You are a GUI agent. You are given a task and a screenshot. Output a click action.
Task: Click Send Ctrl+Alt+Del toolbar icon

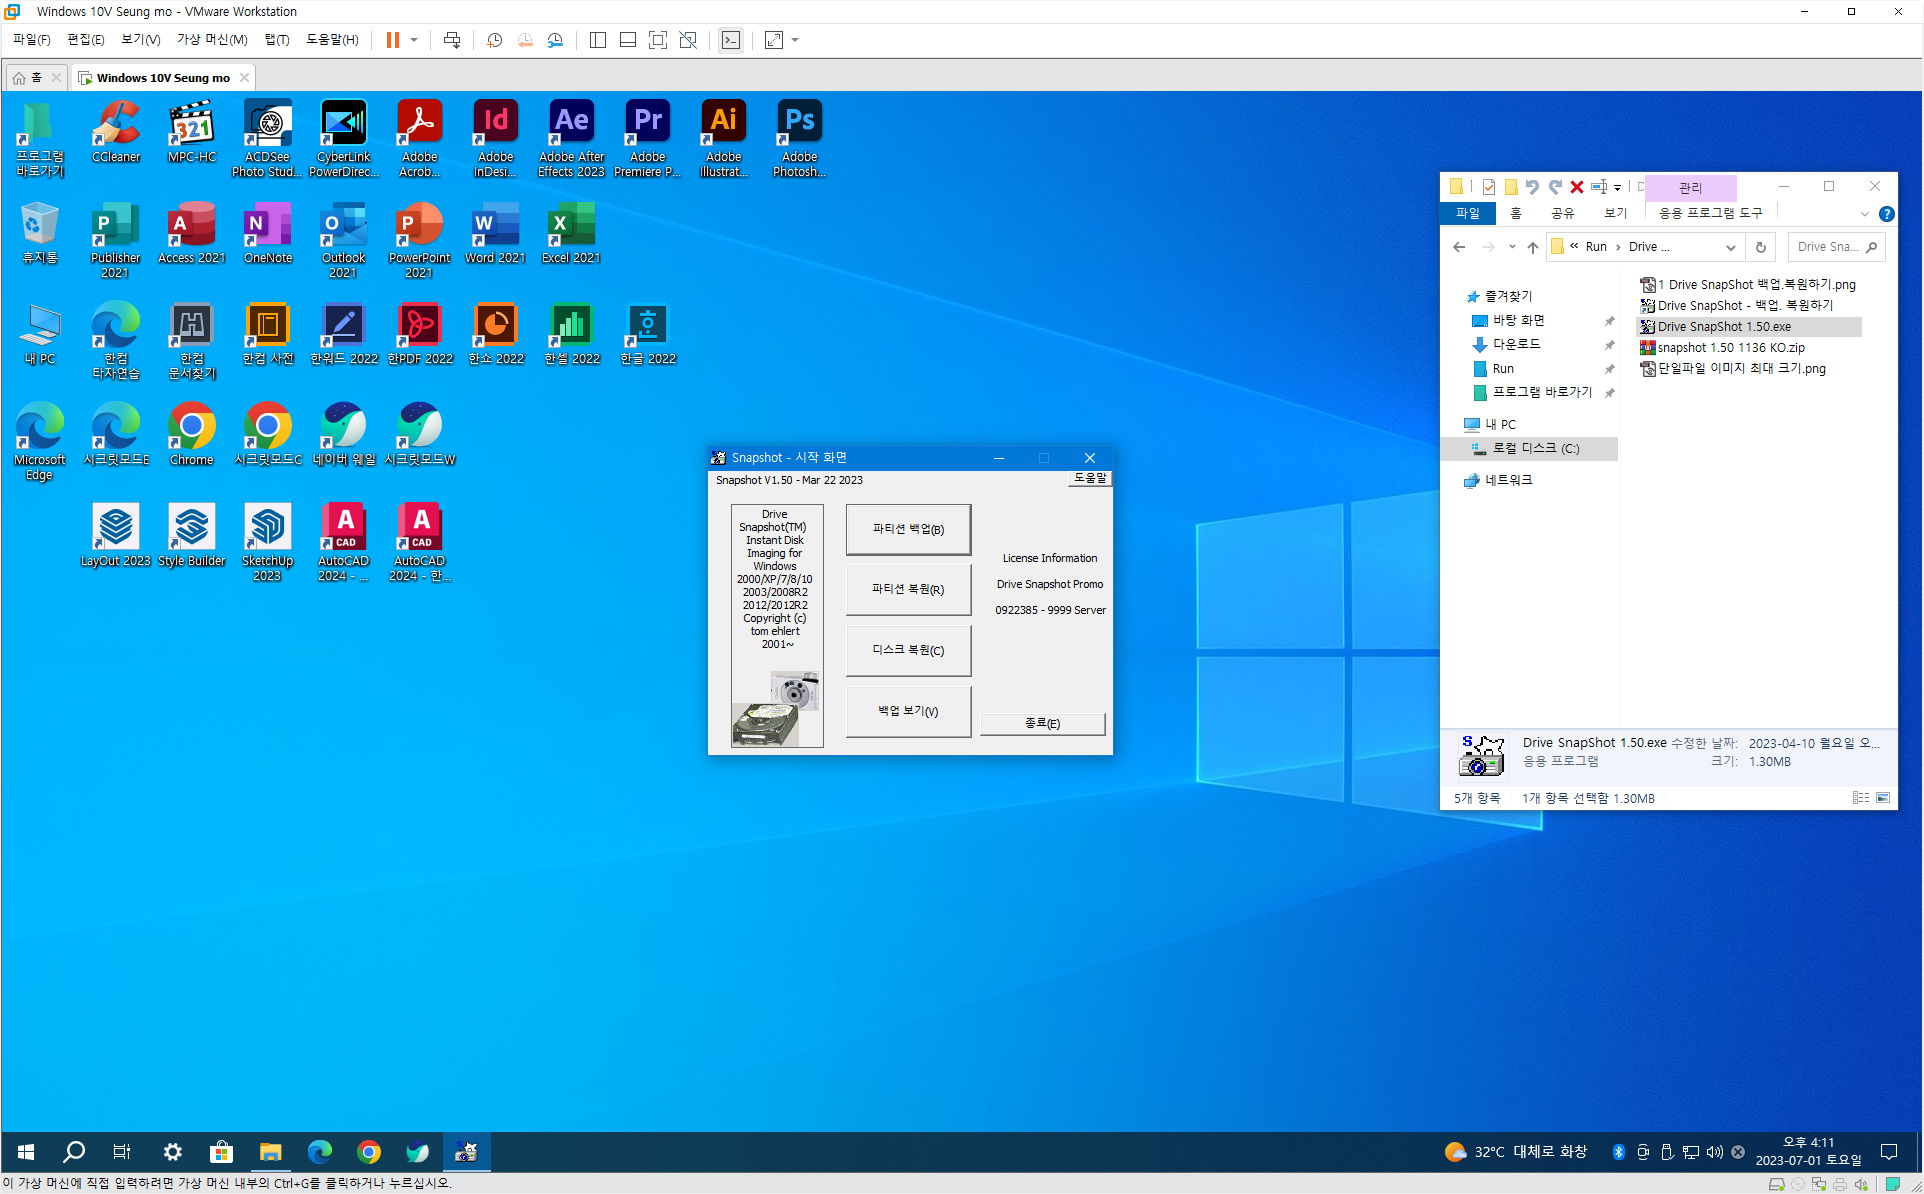(452, 40)
